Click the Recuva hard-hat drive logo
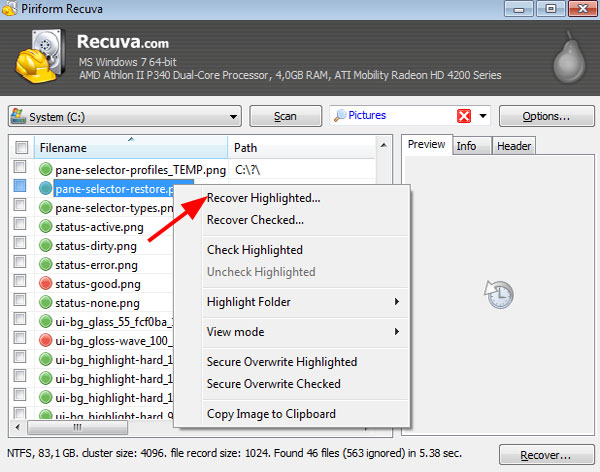The width and height of the screenshot is (600, 472). [39, 55]
